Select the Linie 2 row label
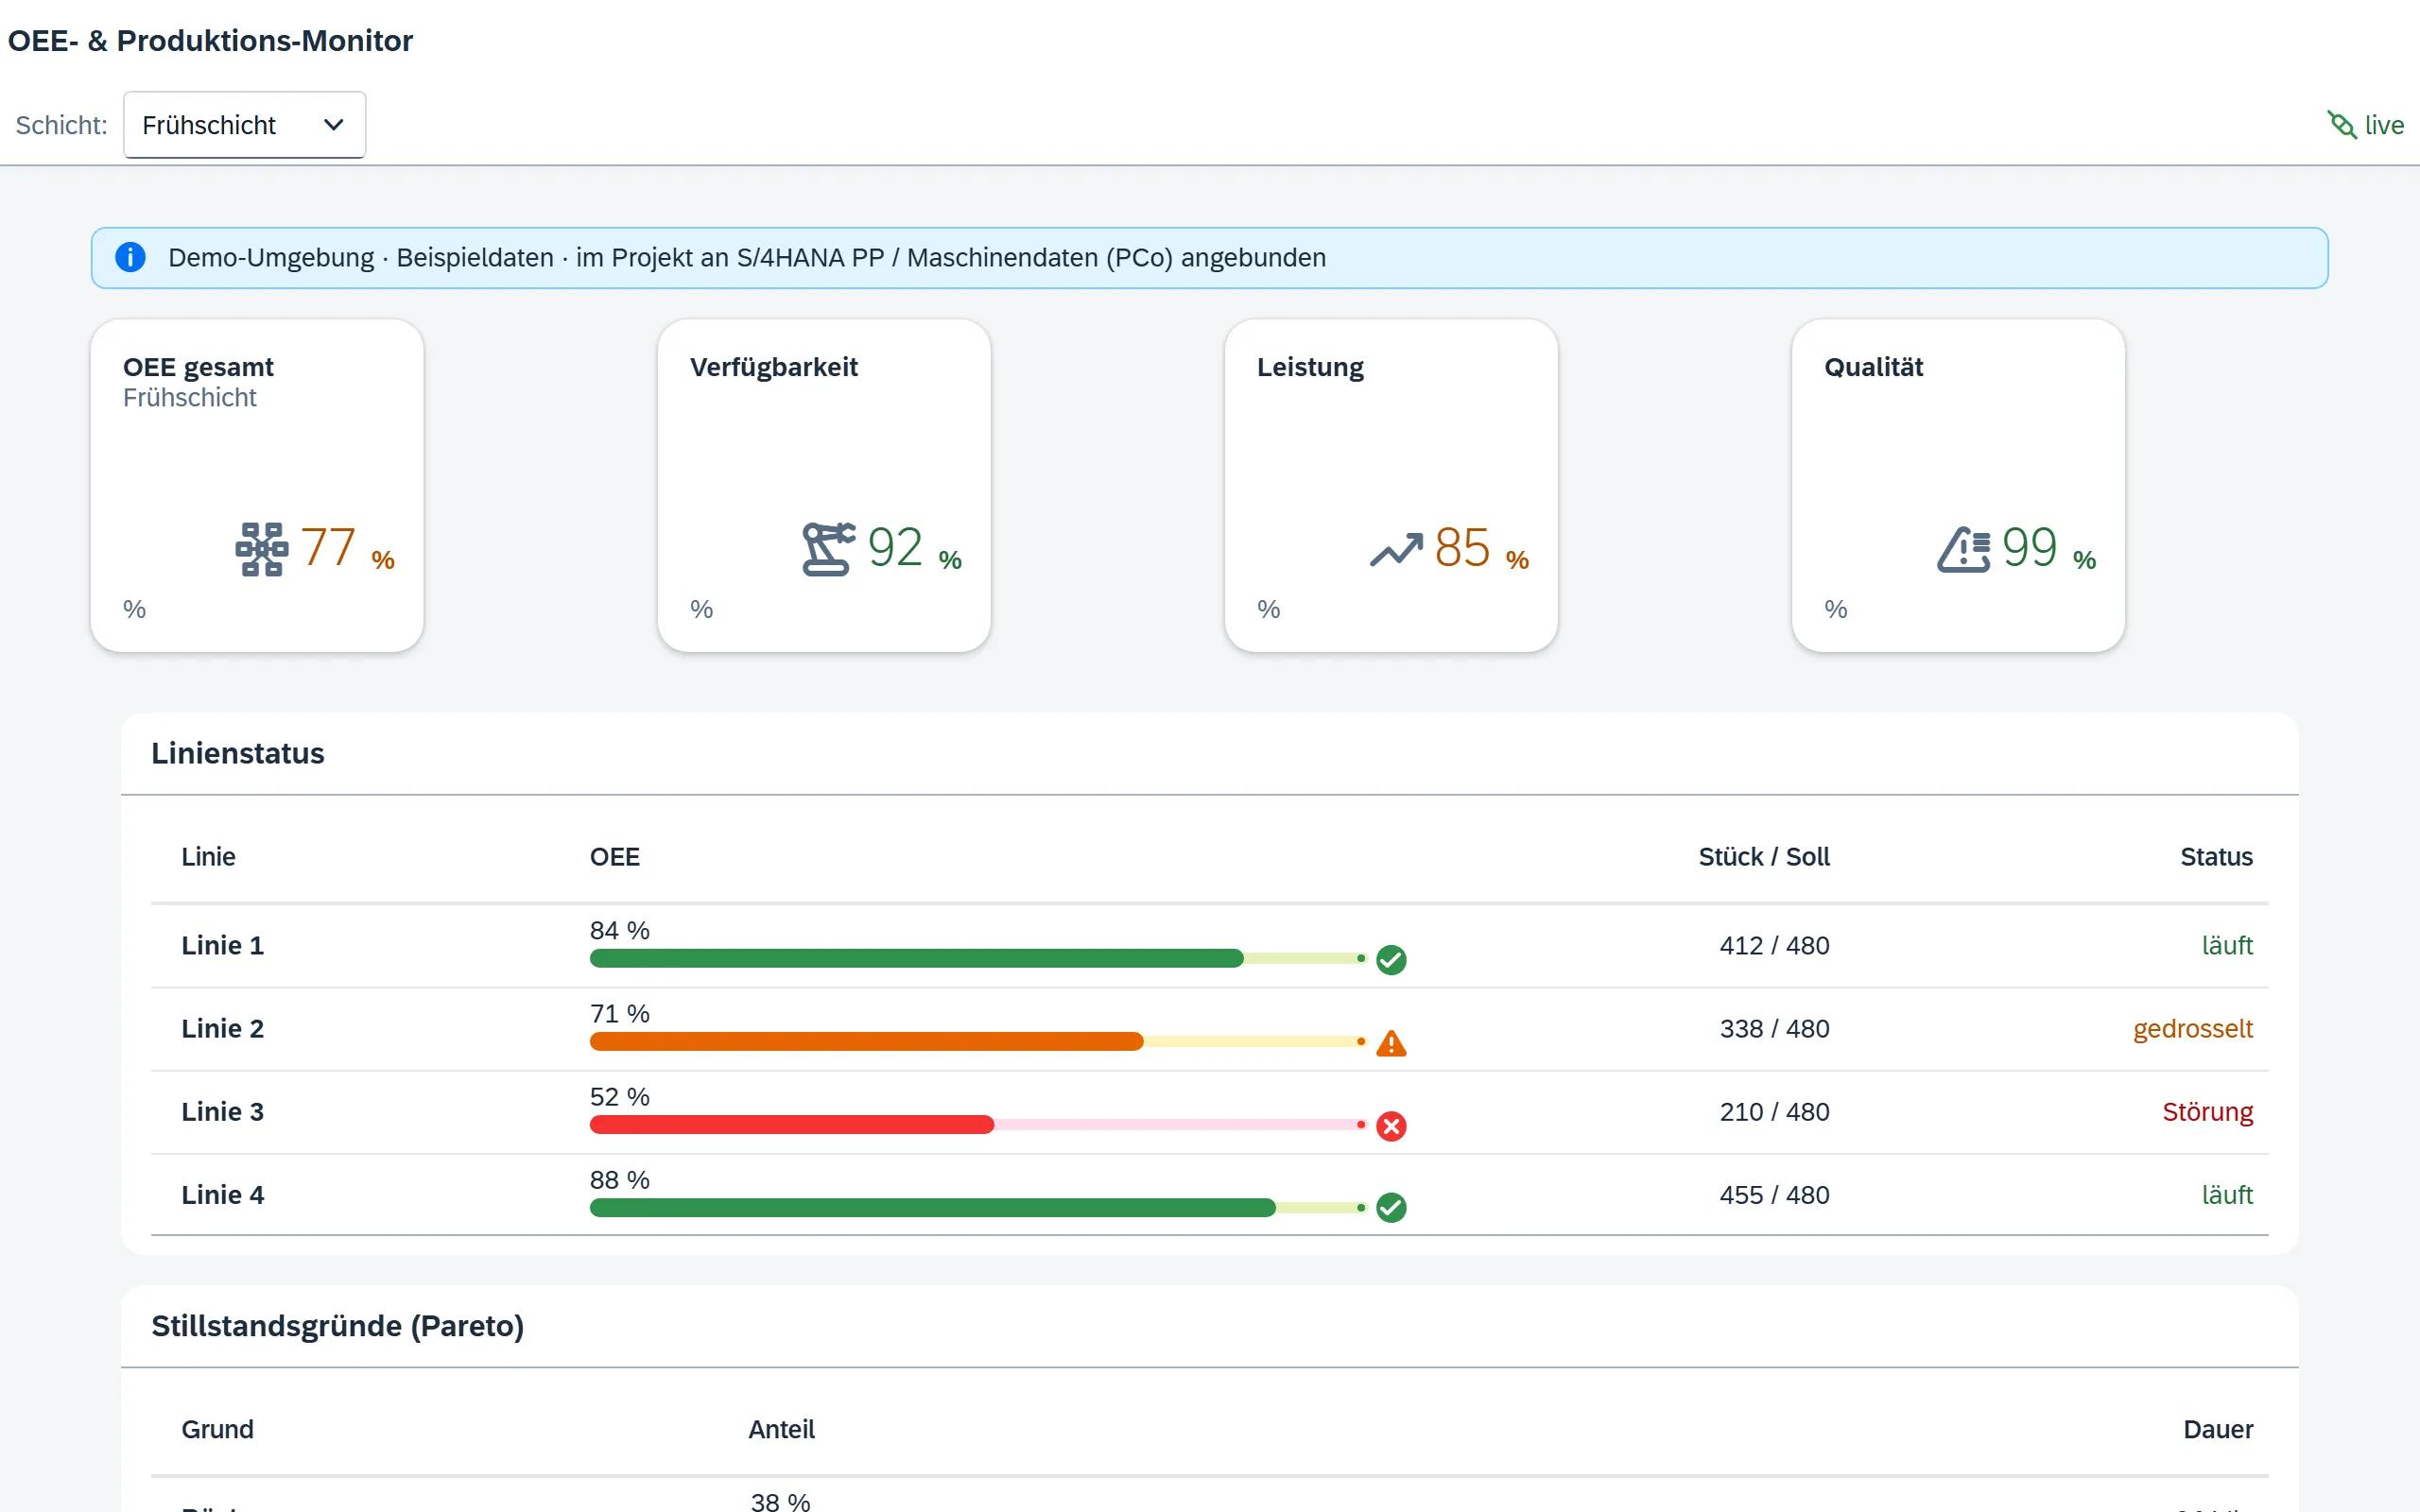Viewport: 2420px width, 1512px height. click(223, 1028)
